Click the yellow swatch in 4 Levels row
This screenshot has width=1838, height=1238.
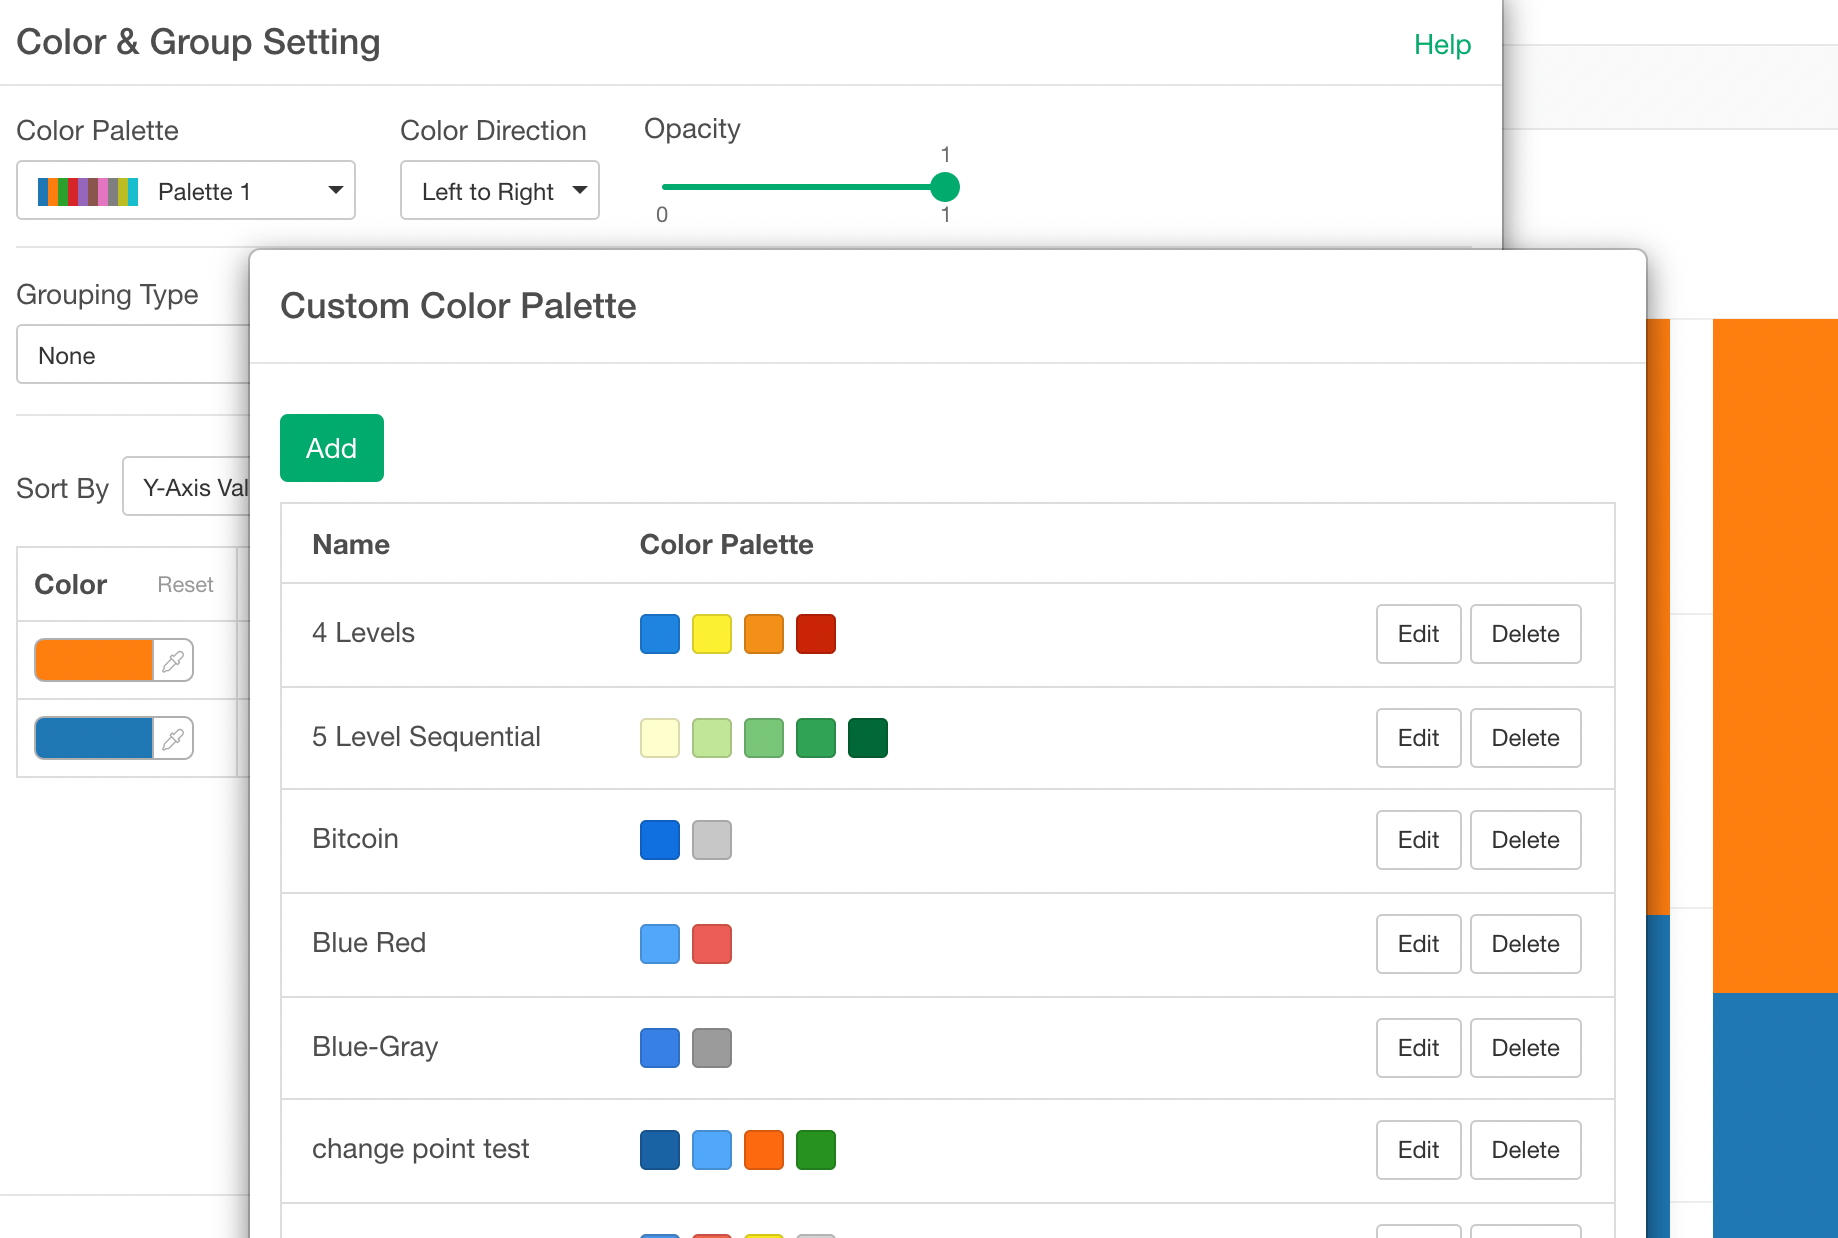(x=712, y=634)
